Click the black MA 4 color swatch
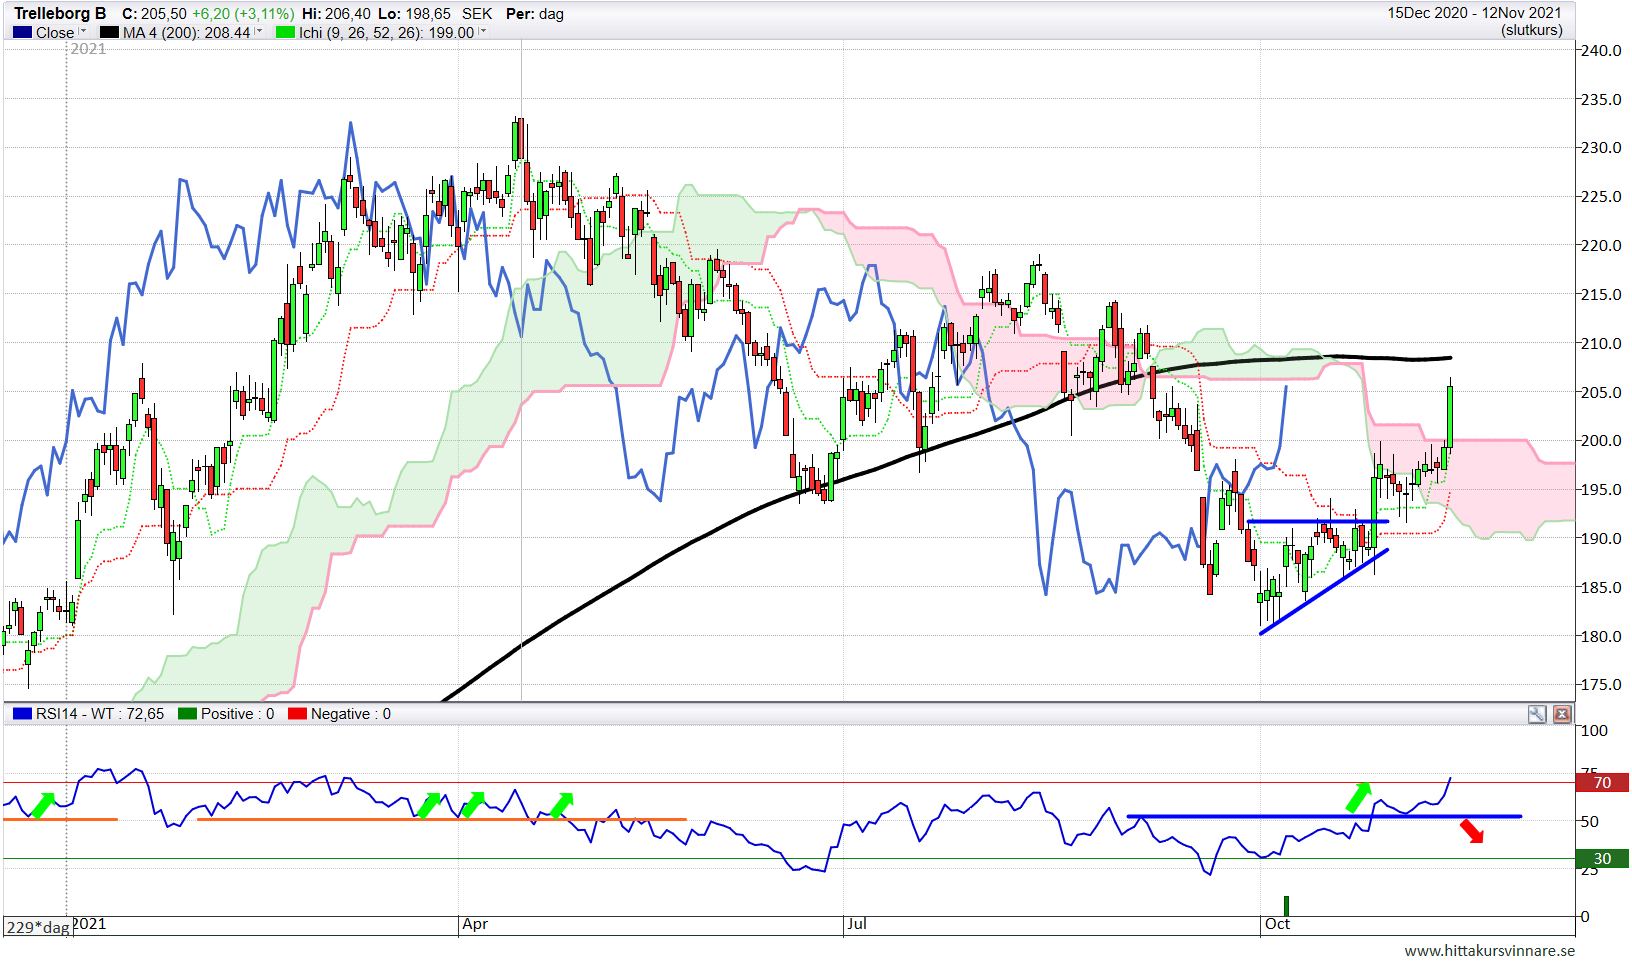This screenshot has width=1632, height=961. click(109, 32)
